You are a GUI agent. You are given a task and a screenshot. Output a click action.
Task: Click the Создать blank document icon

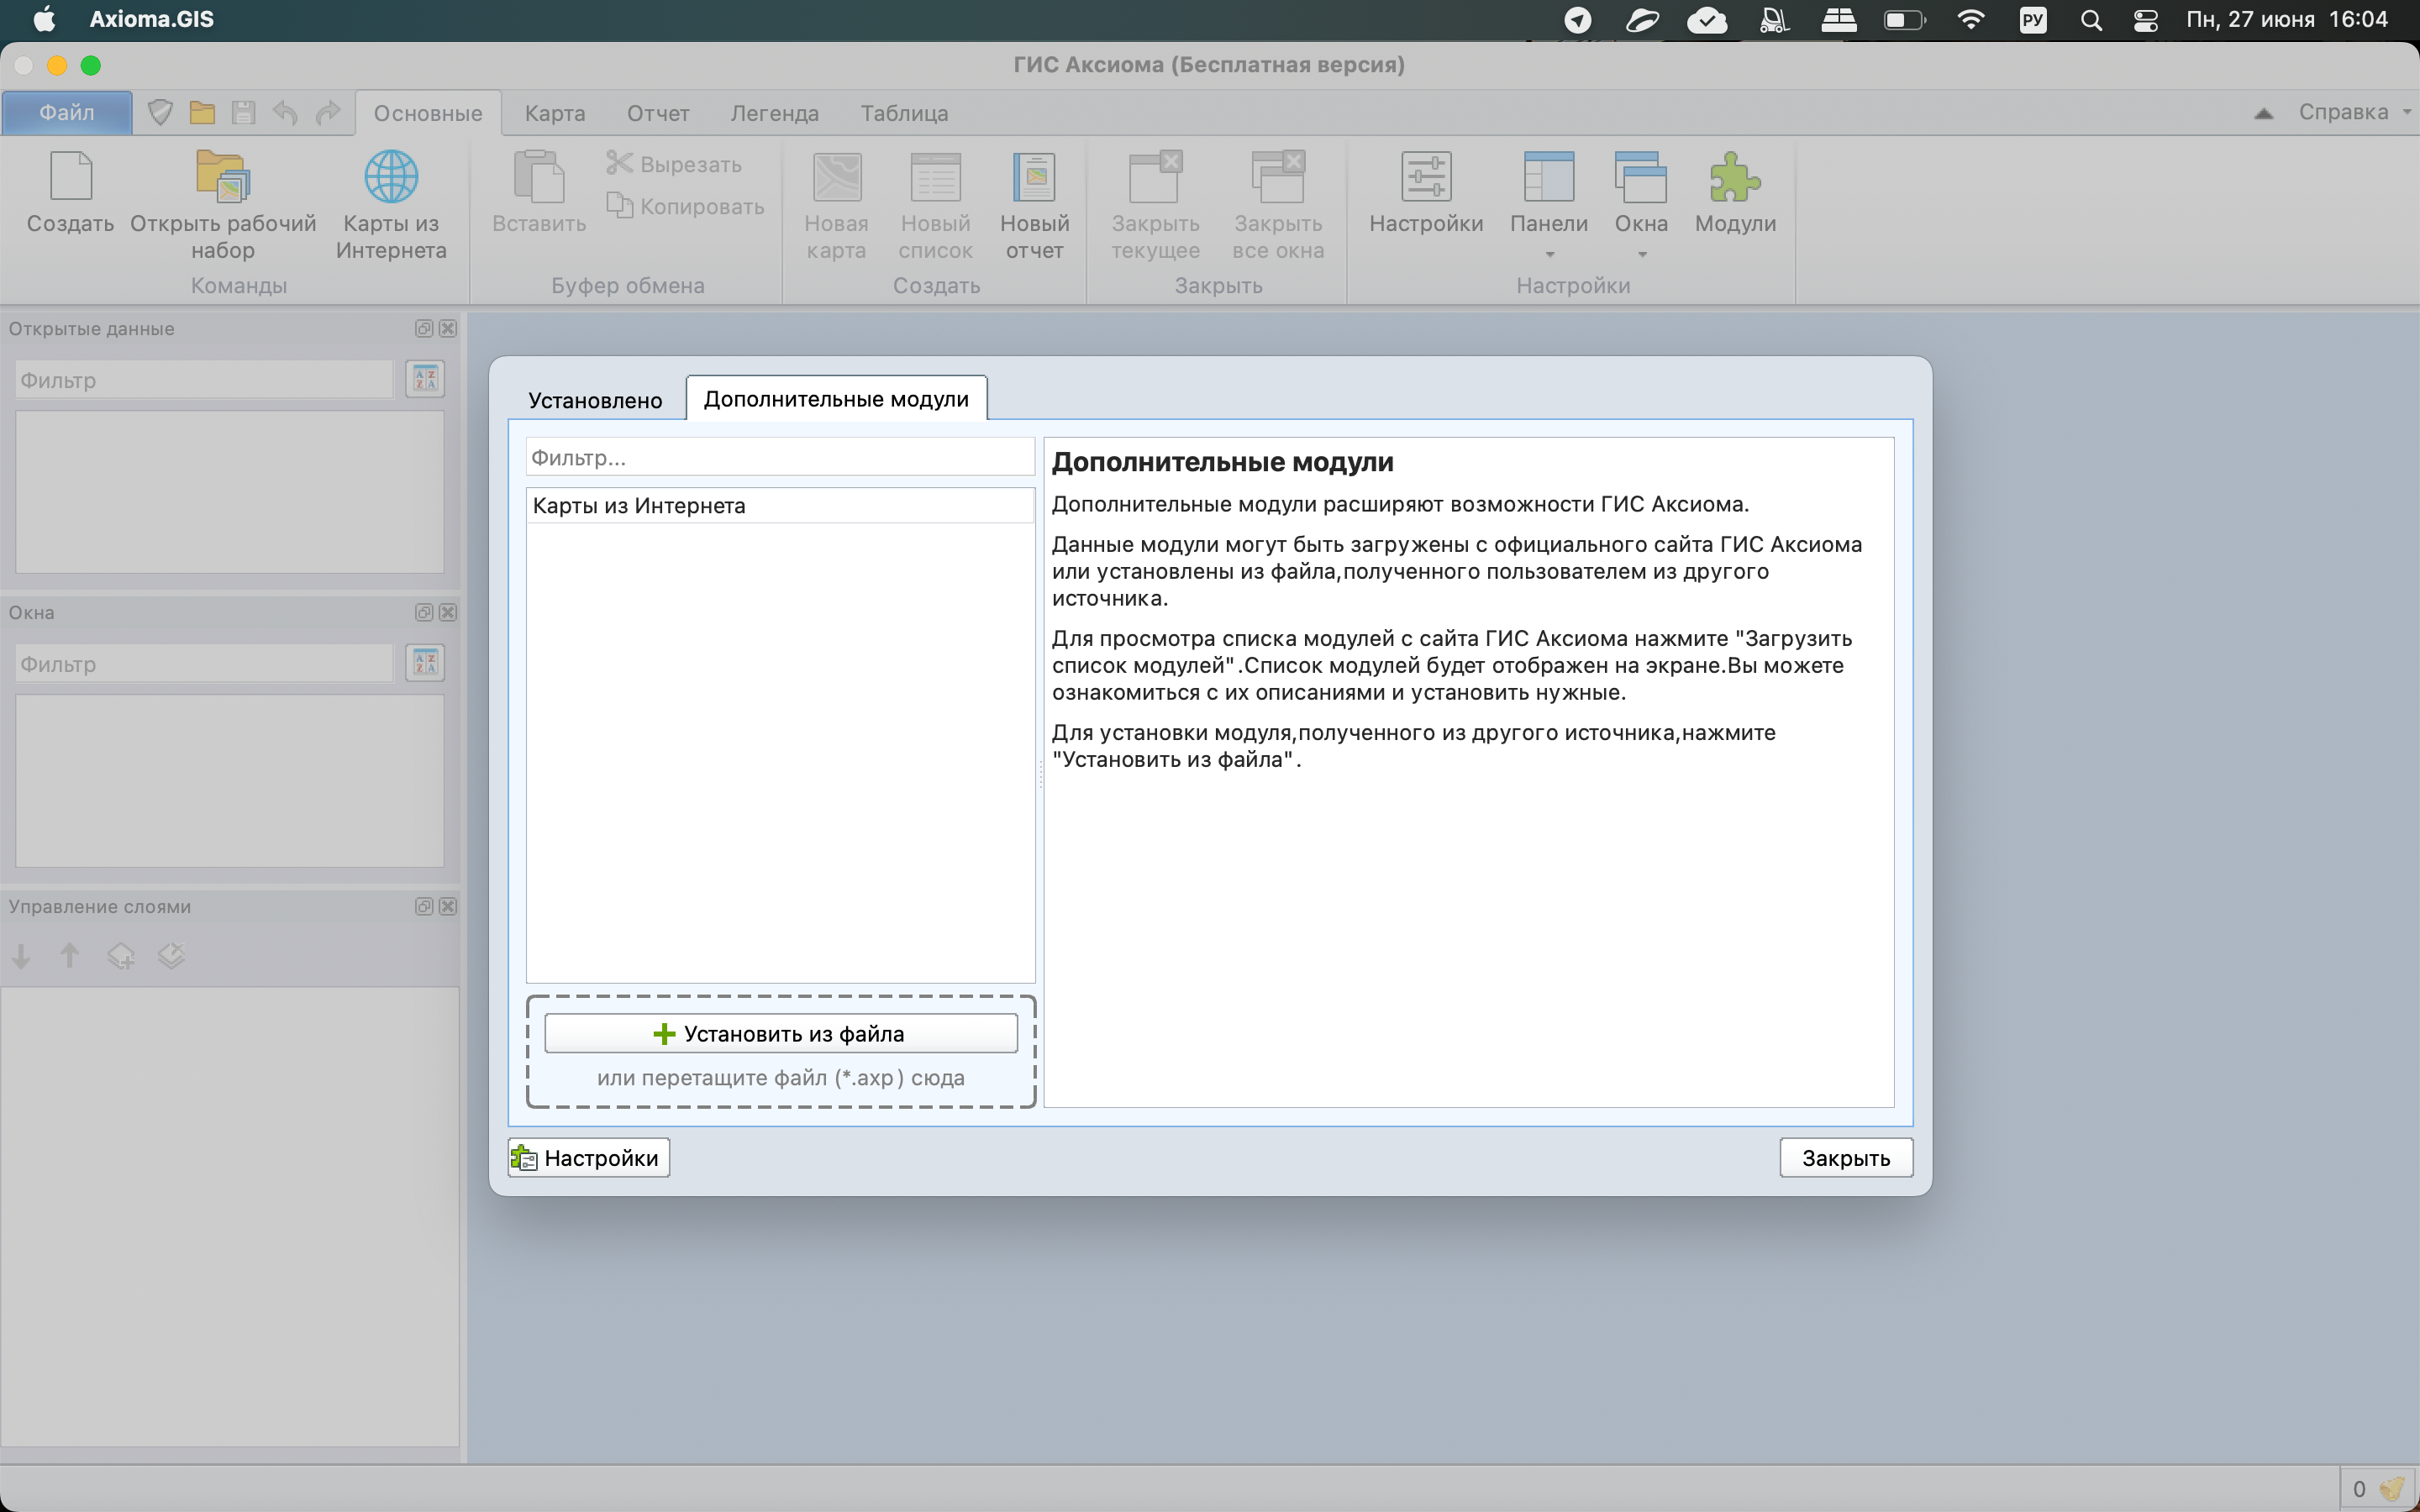pyautogui.click(x=70, y=178)
